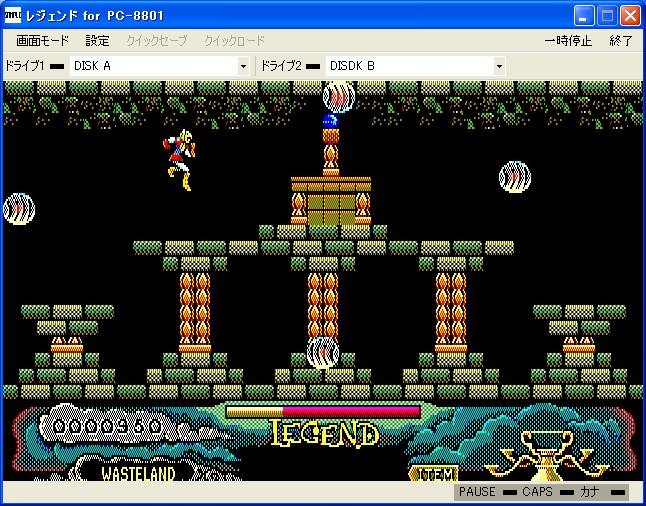Click the ドライブ1 label
Screen dimensions: 646x506
point(24,66)
